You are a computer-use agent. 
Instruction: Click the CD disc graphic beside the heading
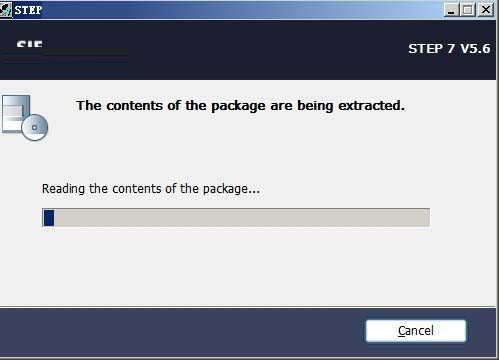35,127
